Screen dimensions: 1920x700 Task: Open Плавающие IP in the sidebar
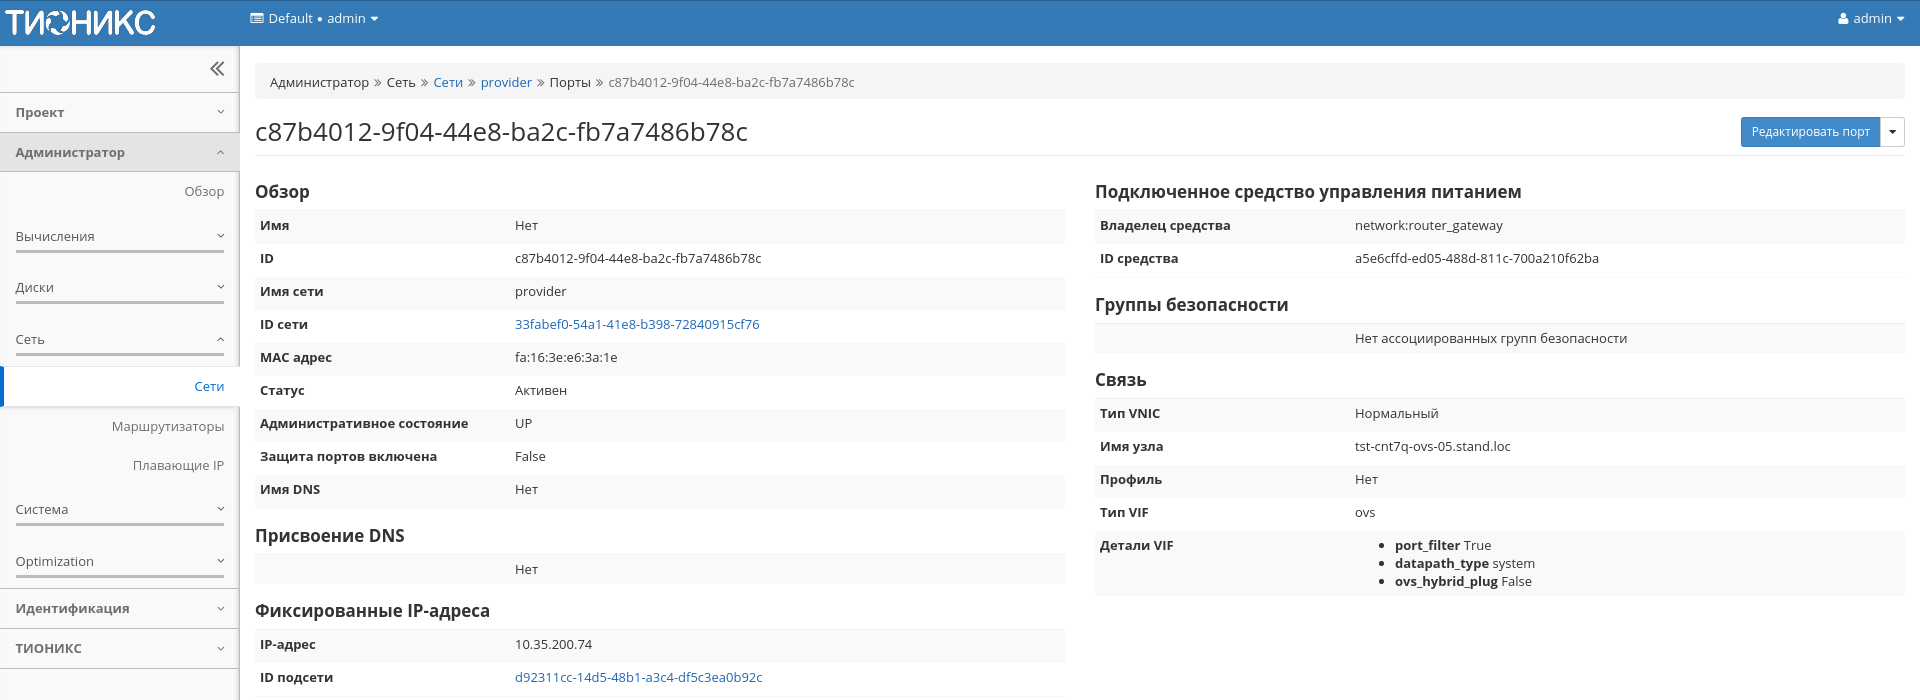pyautogui.click(x=178, y=466)
